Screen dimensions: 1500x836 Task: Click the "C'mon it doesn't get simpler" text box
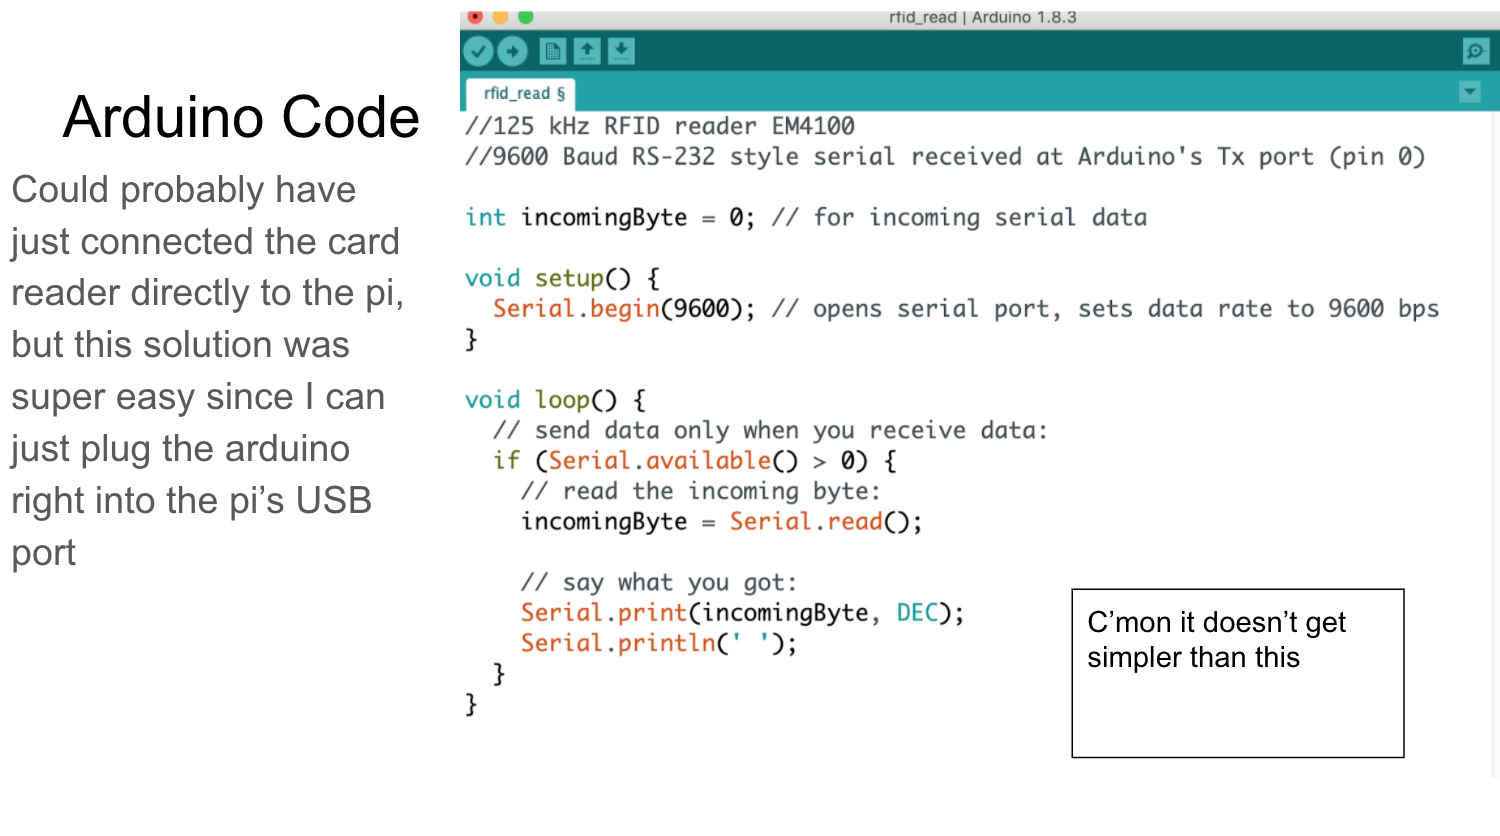coord(1238,673)
